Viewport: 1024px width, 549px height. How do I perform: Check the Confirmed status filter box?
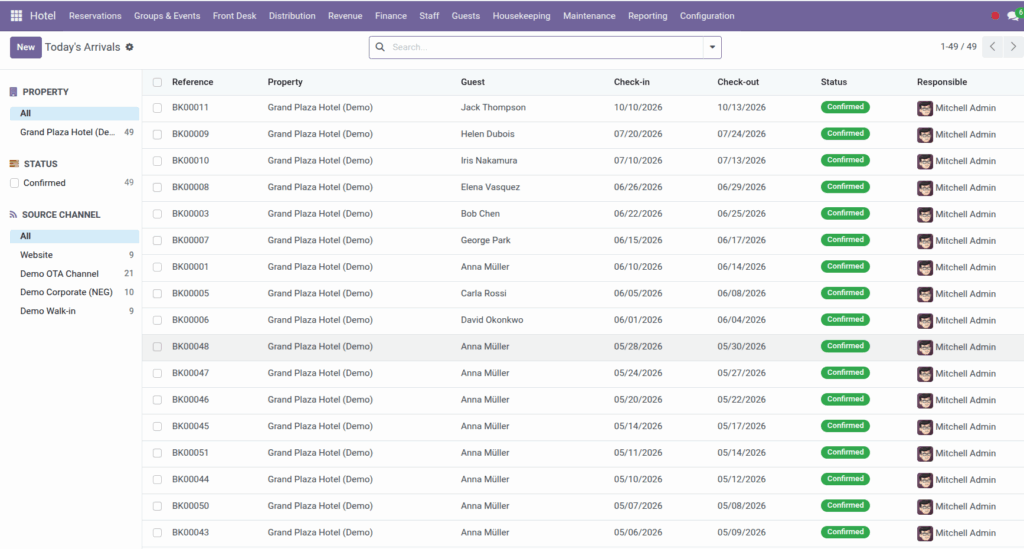14,183
